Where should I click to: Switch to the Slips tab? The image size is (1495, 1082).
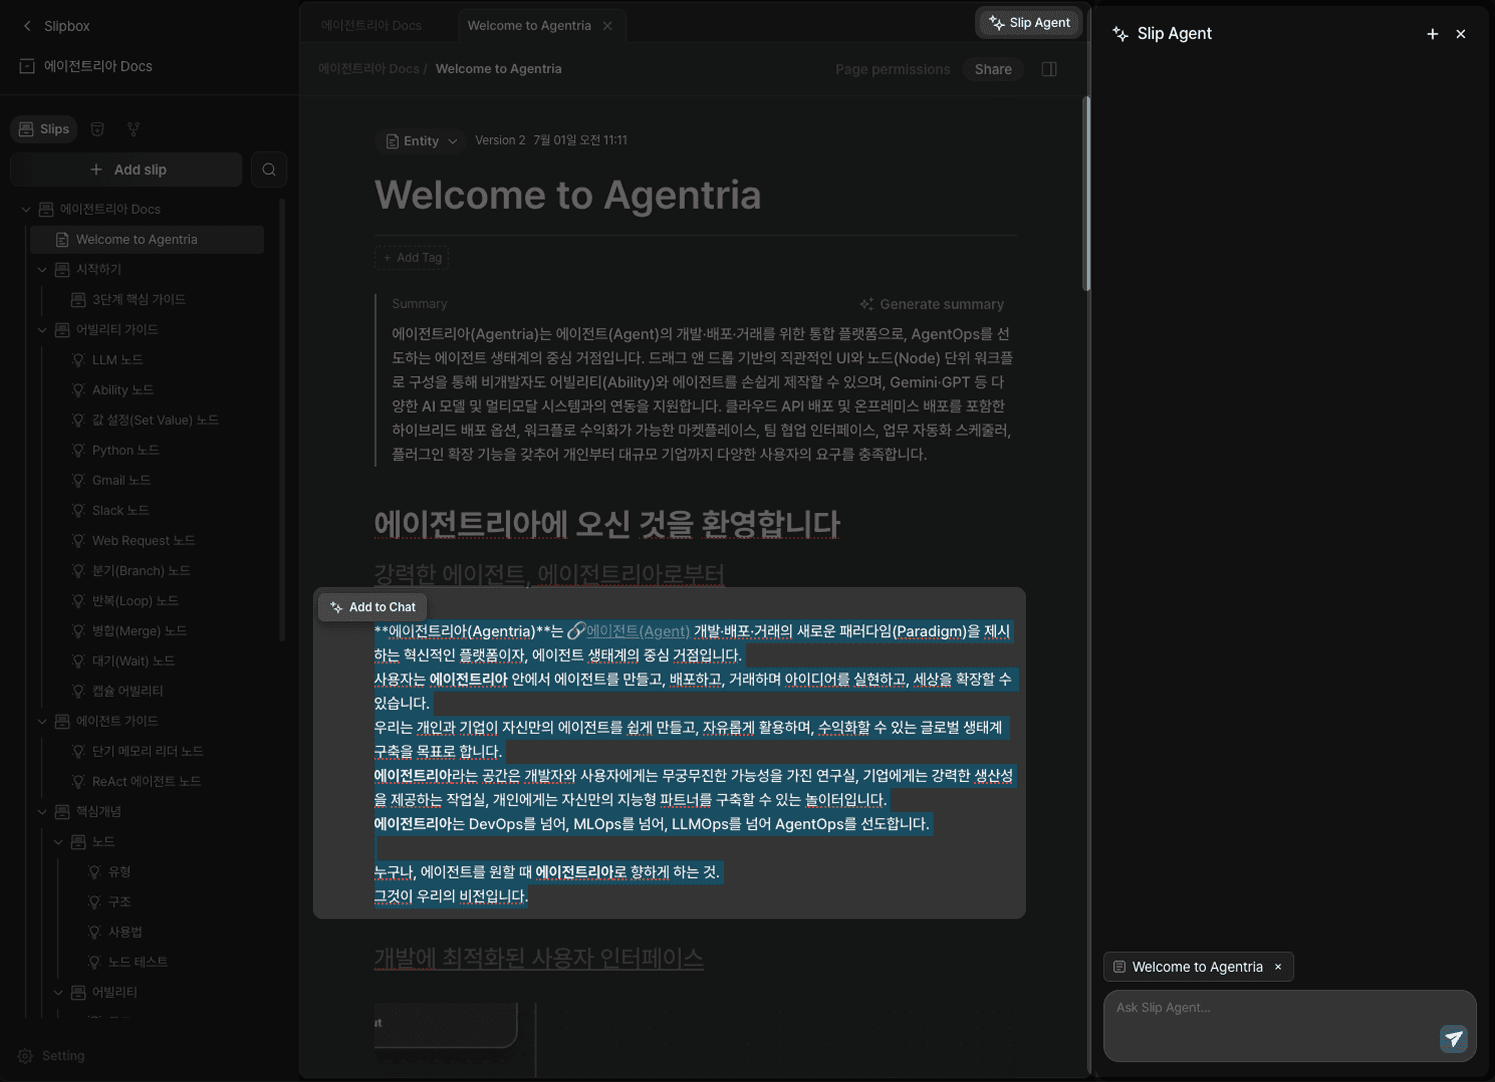click(44, 129)
